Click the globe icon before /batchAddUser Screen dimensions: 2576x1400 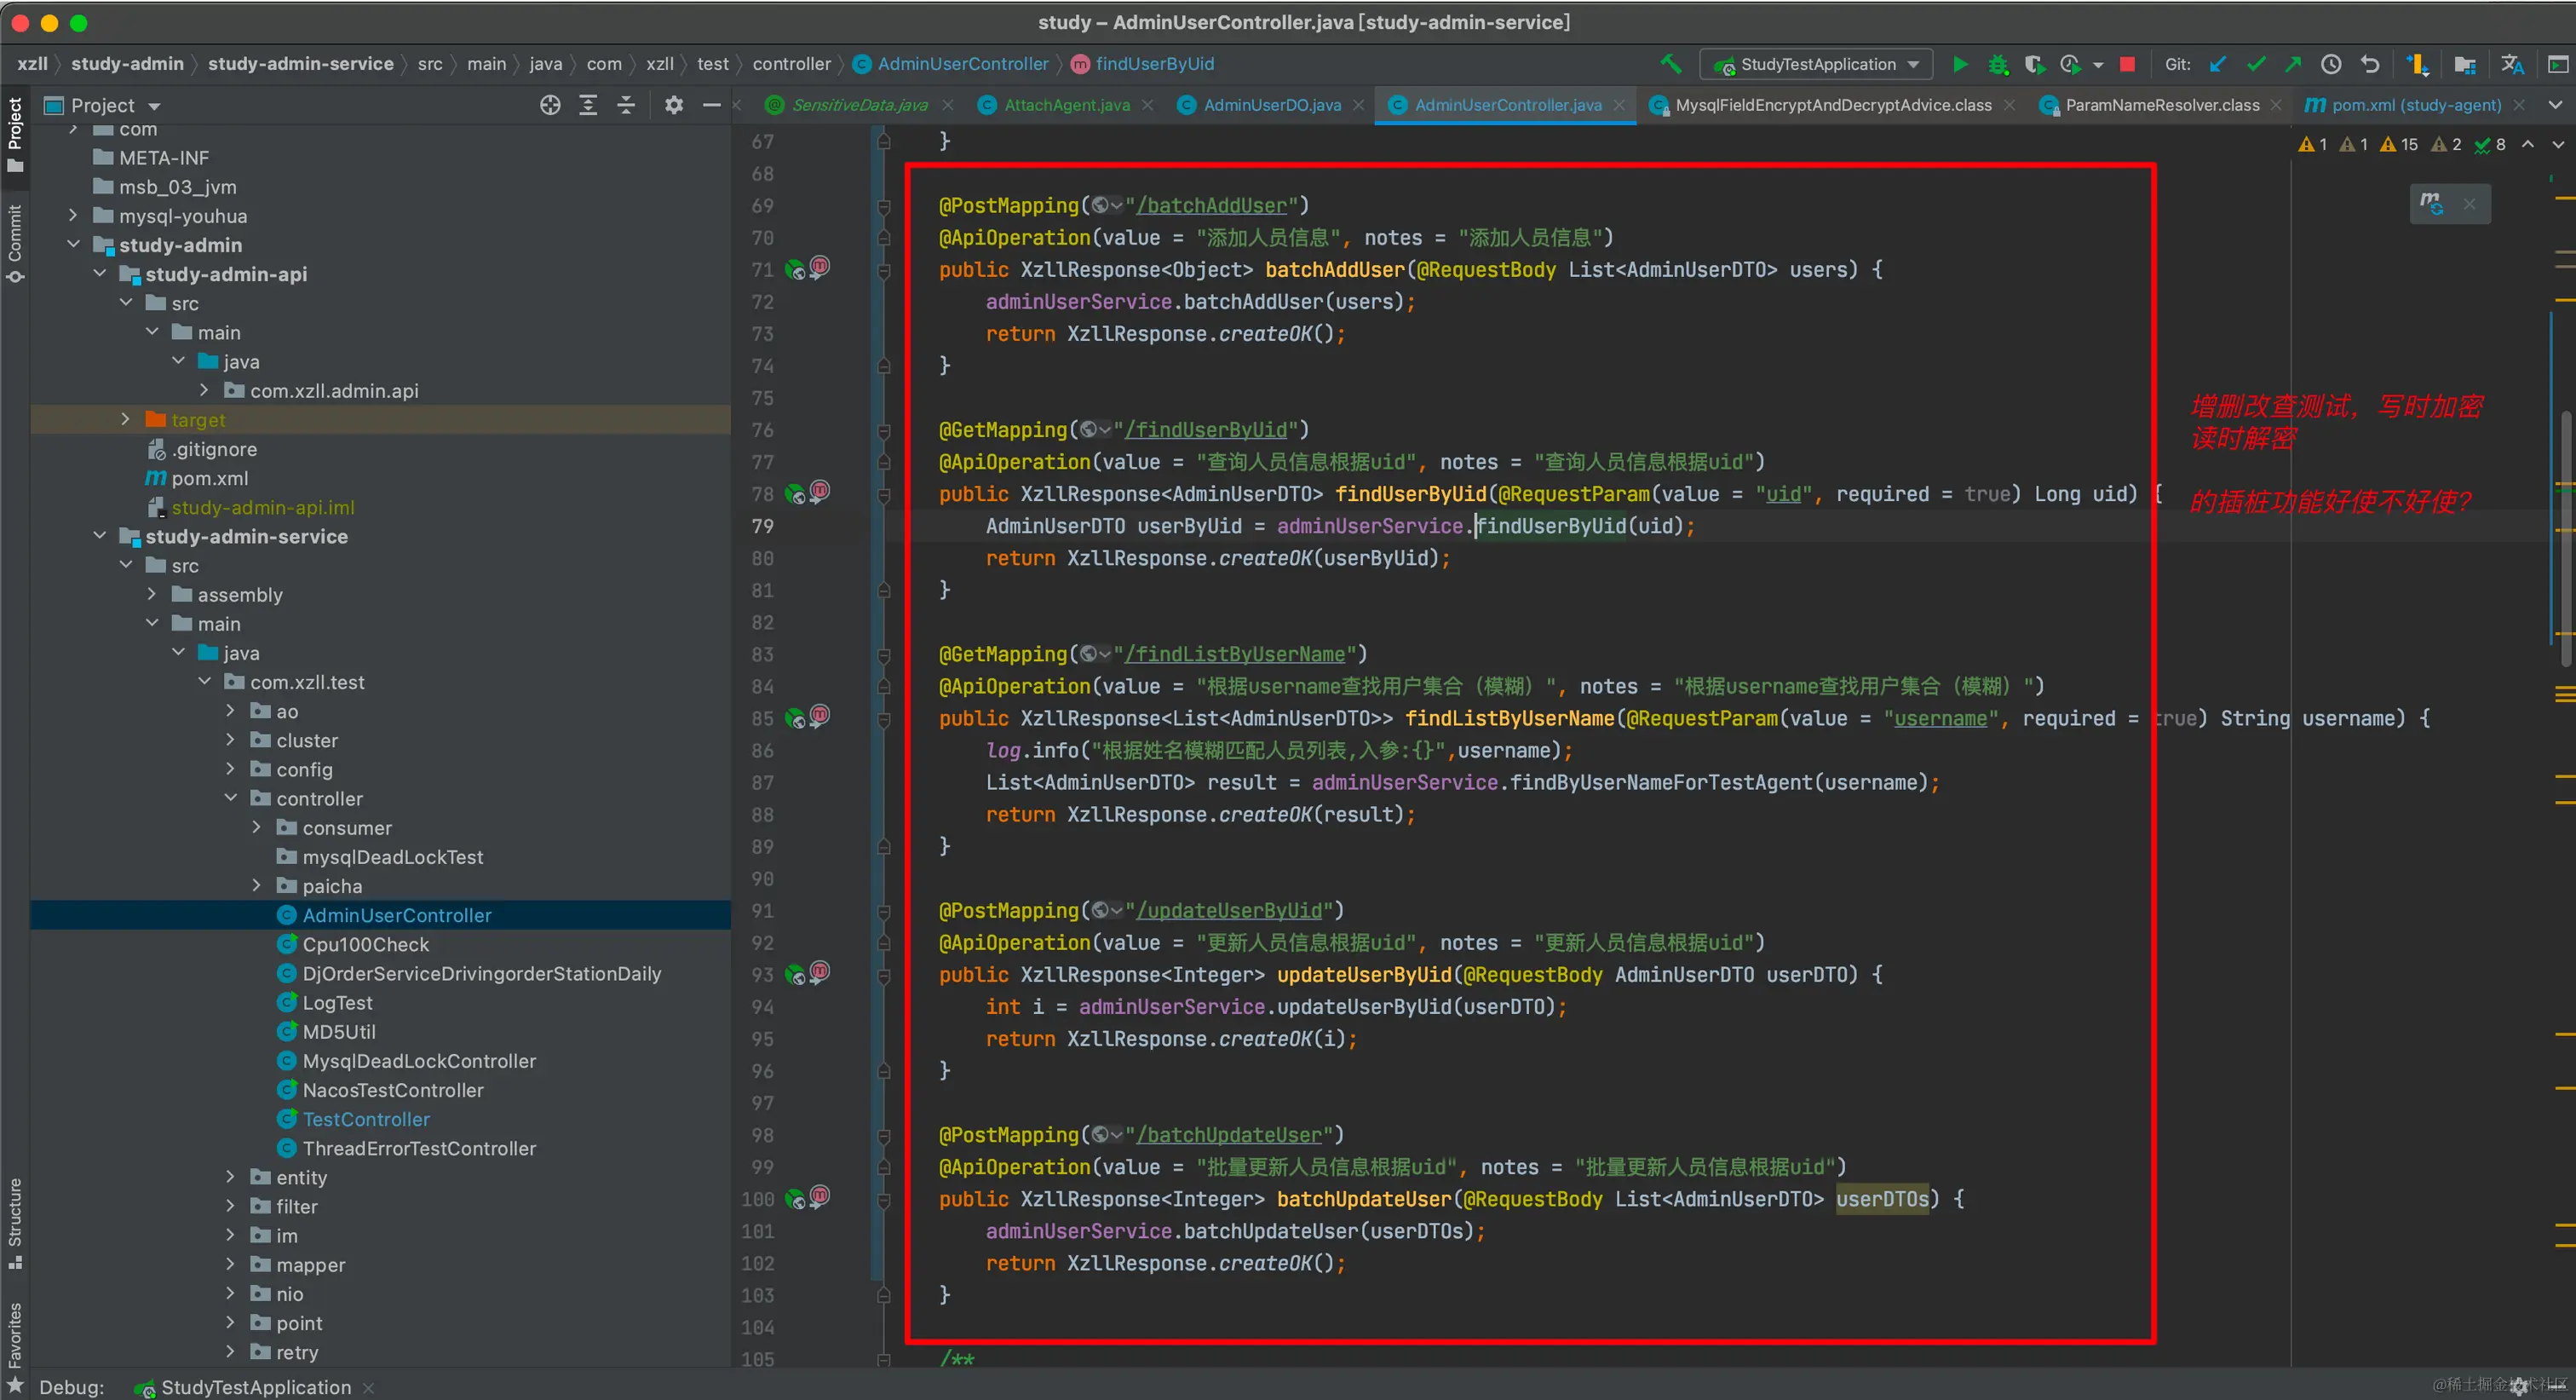tap(1100, 205)
